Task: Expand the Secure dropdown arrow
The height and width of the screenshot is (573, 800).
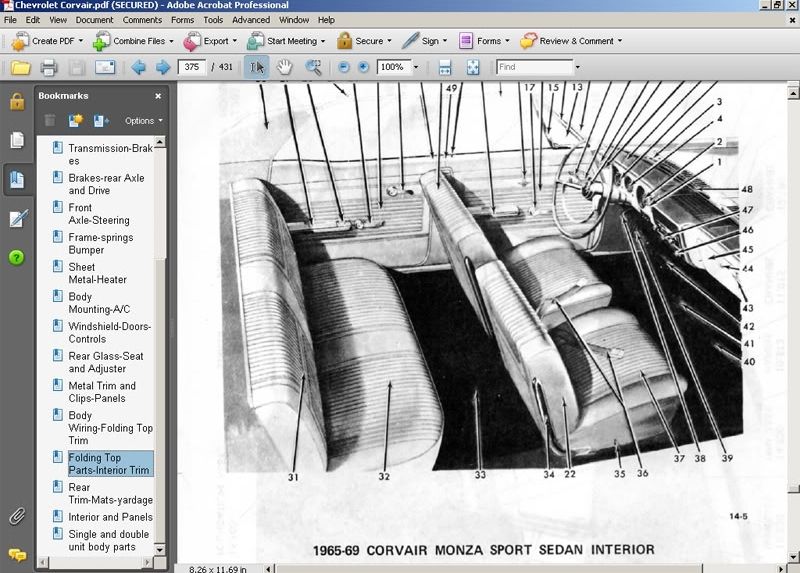Action: [389, 41]
